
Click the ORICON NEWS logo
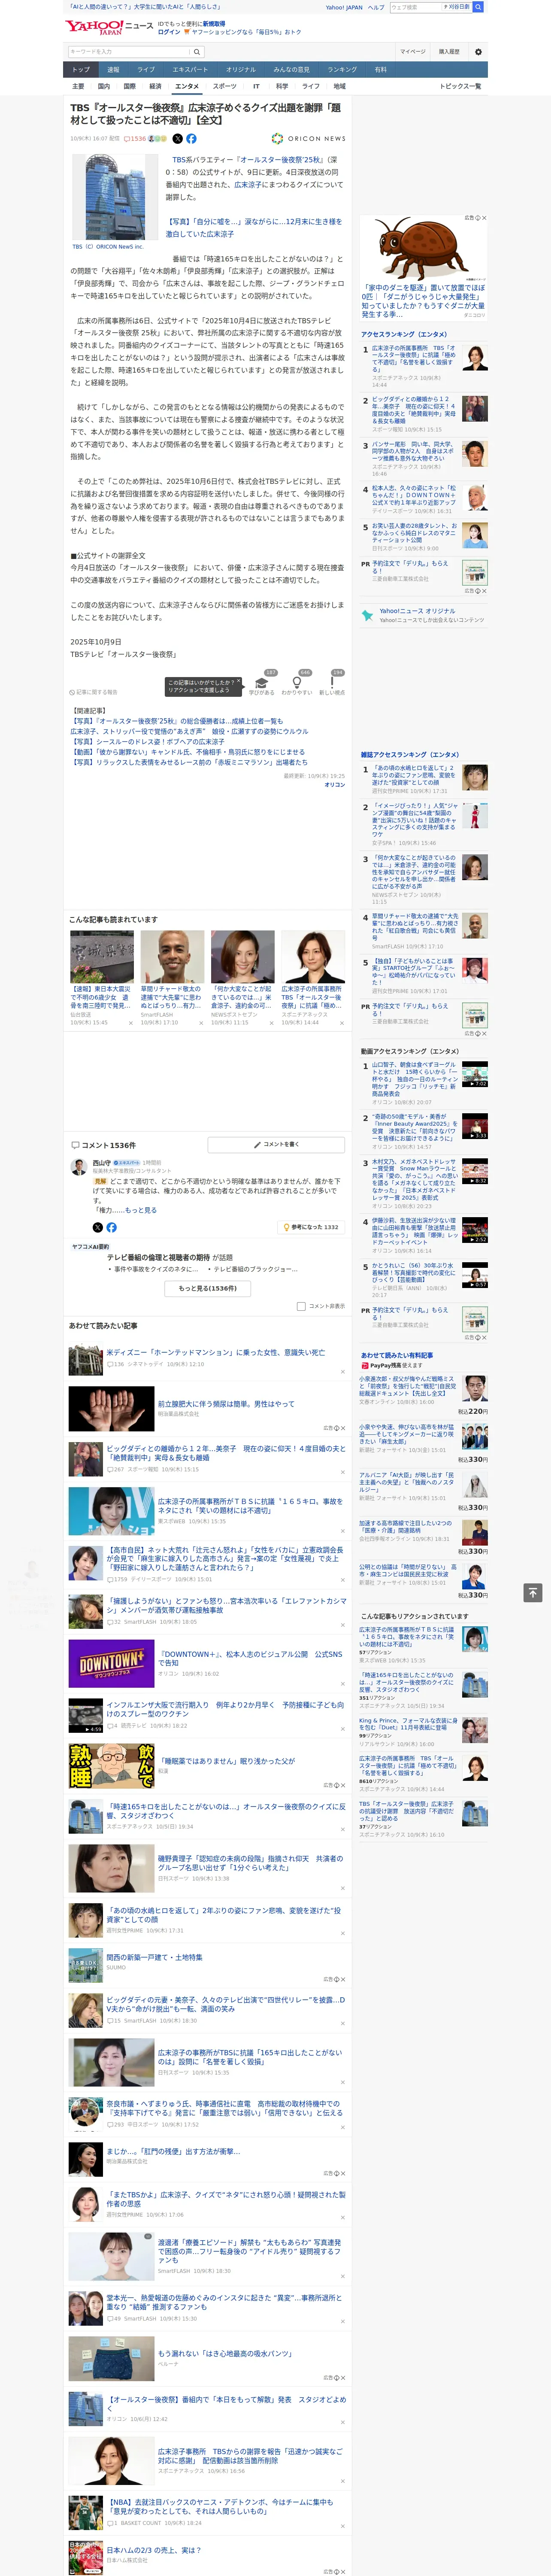pos(308,139)
